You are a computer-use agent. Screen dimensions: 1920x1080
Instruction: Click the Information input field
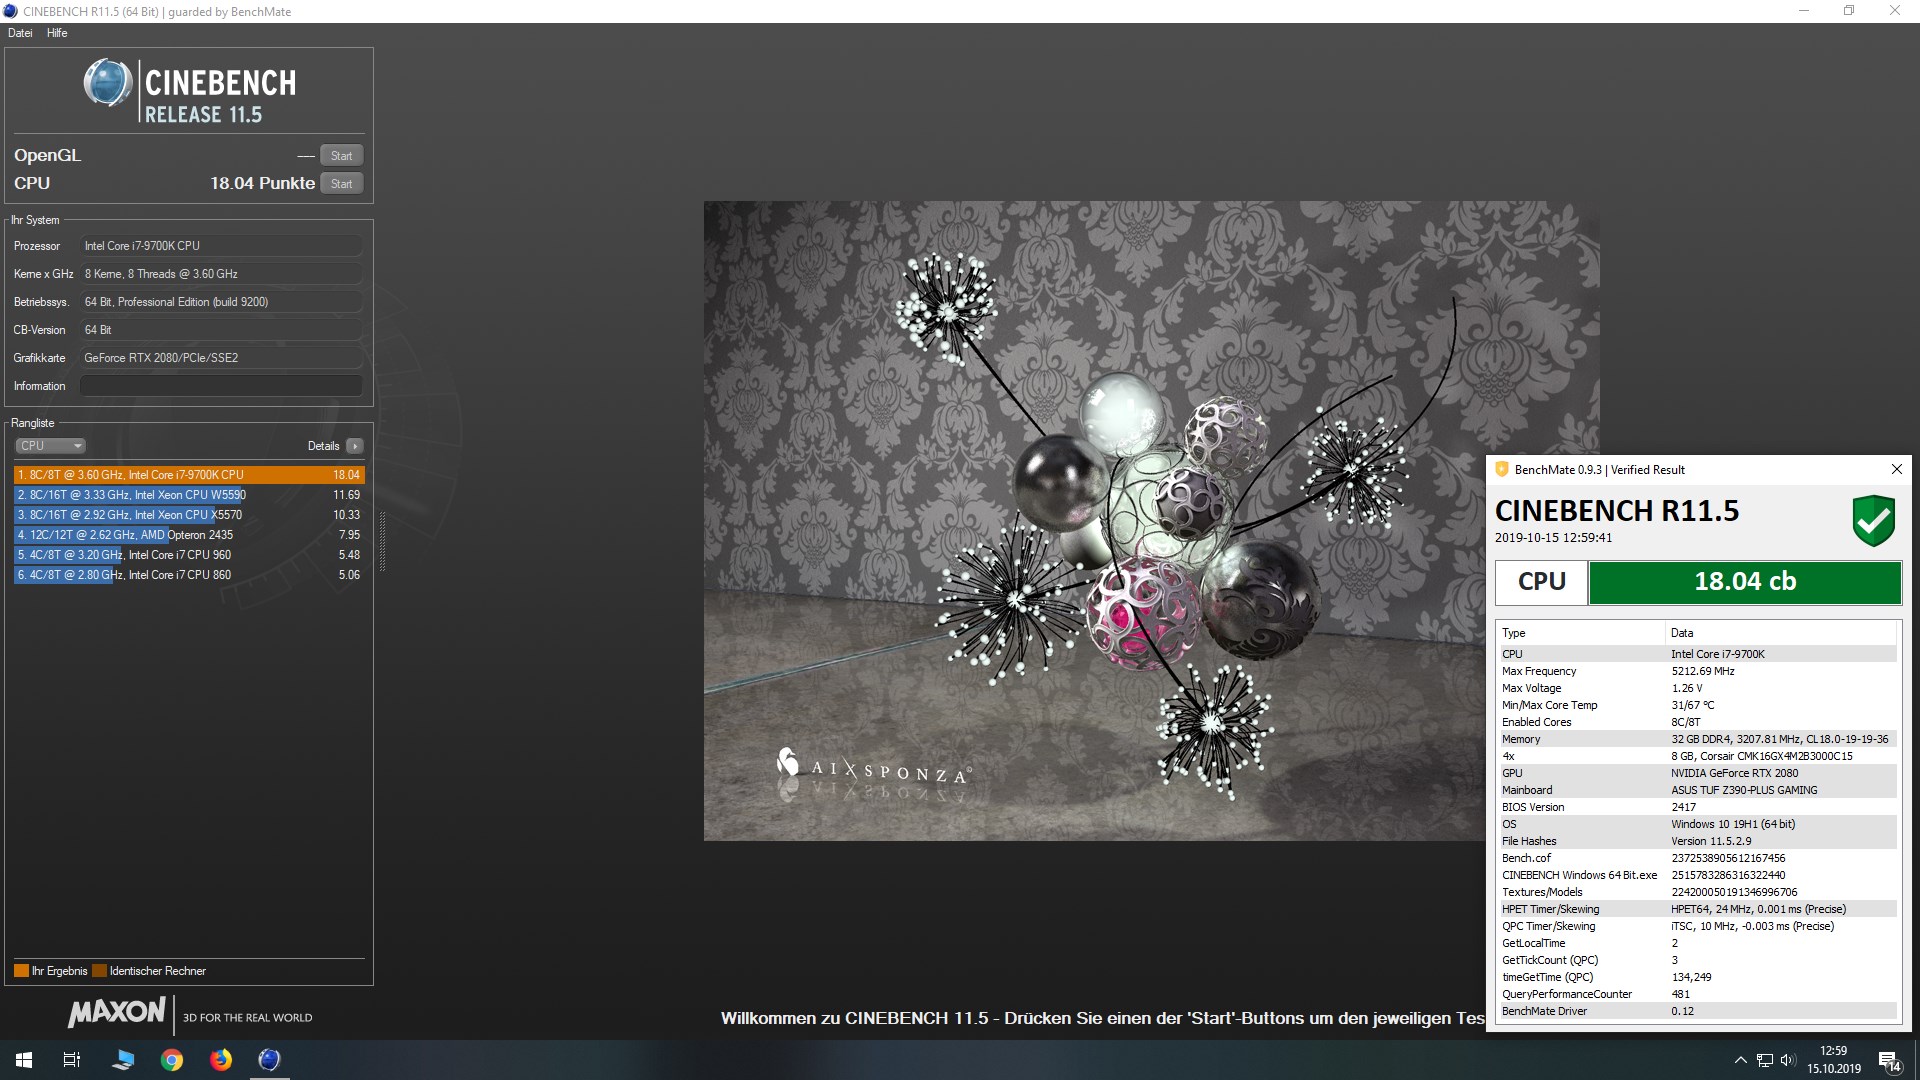pyautogui.click(x=221, y=386)
